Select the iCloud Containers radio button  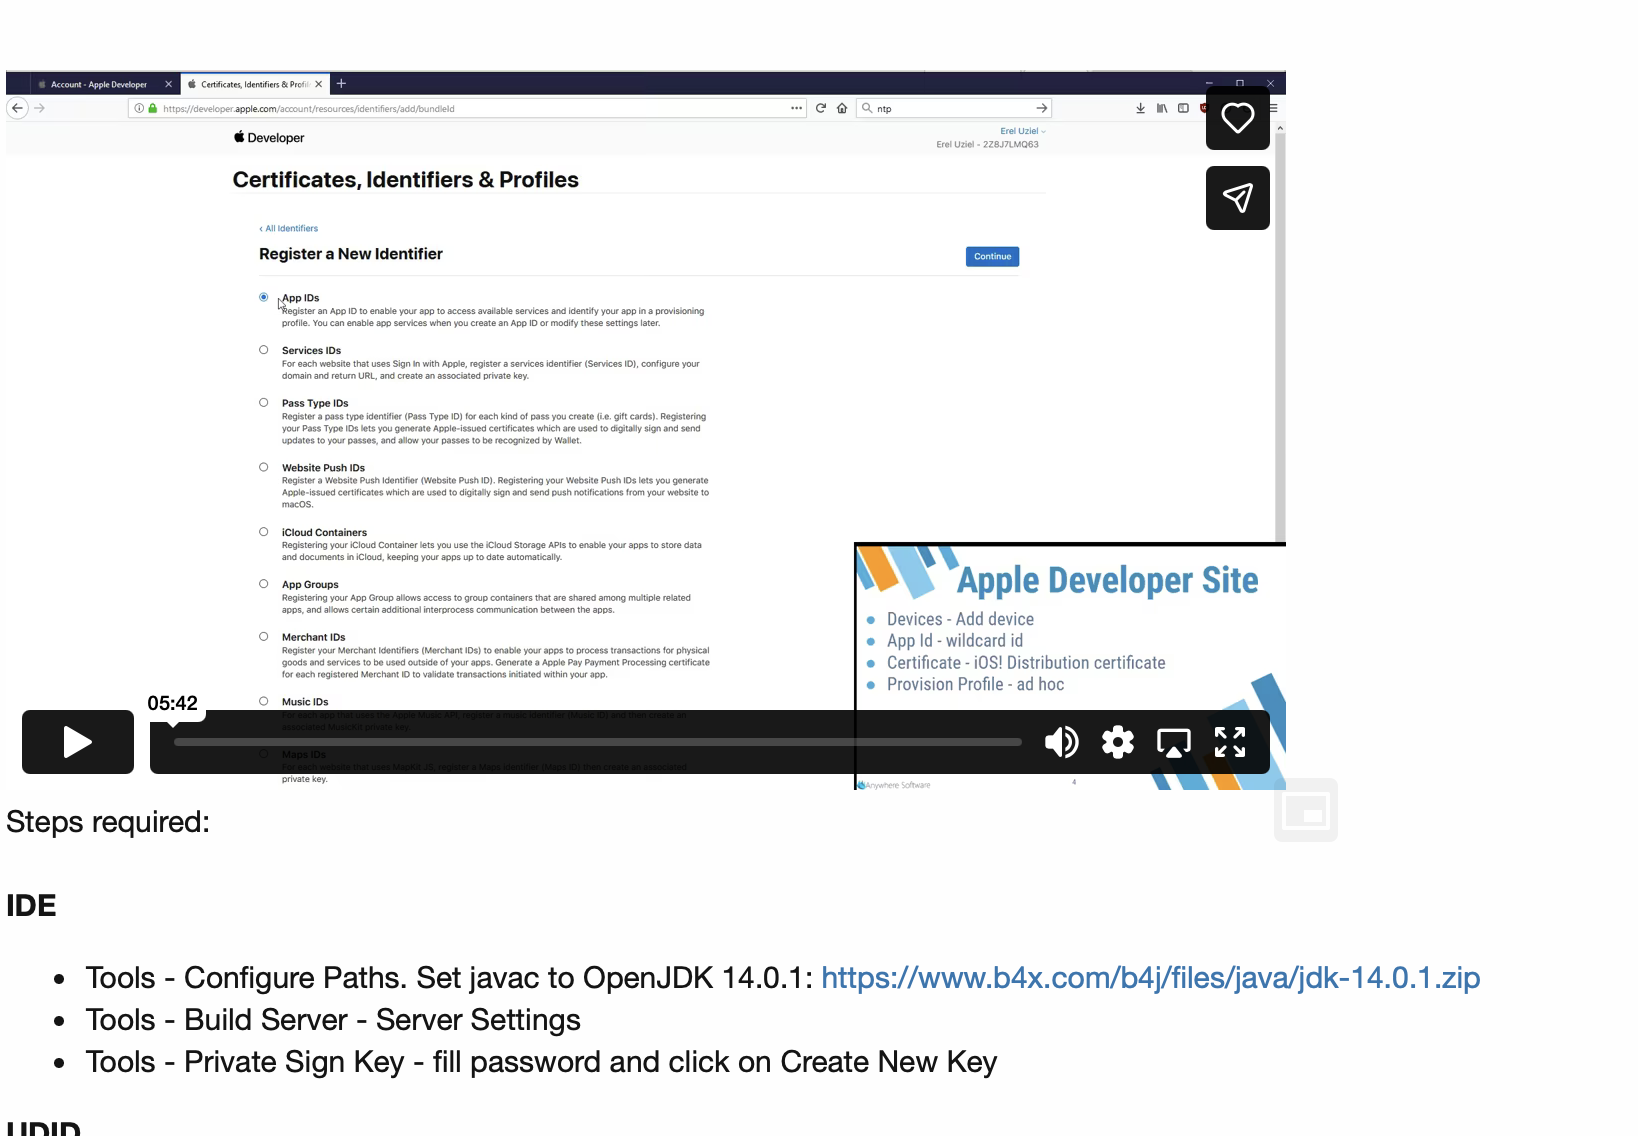pos(264,532)
